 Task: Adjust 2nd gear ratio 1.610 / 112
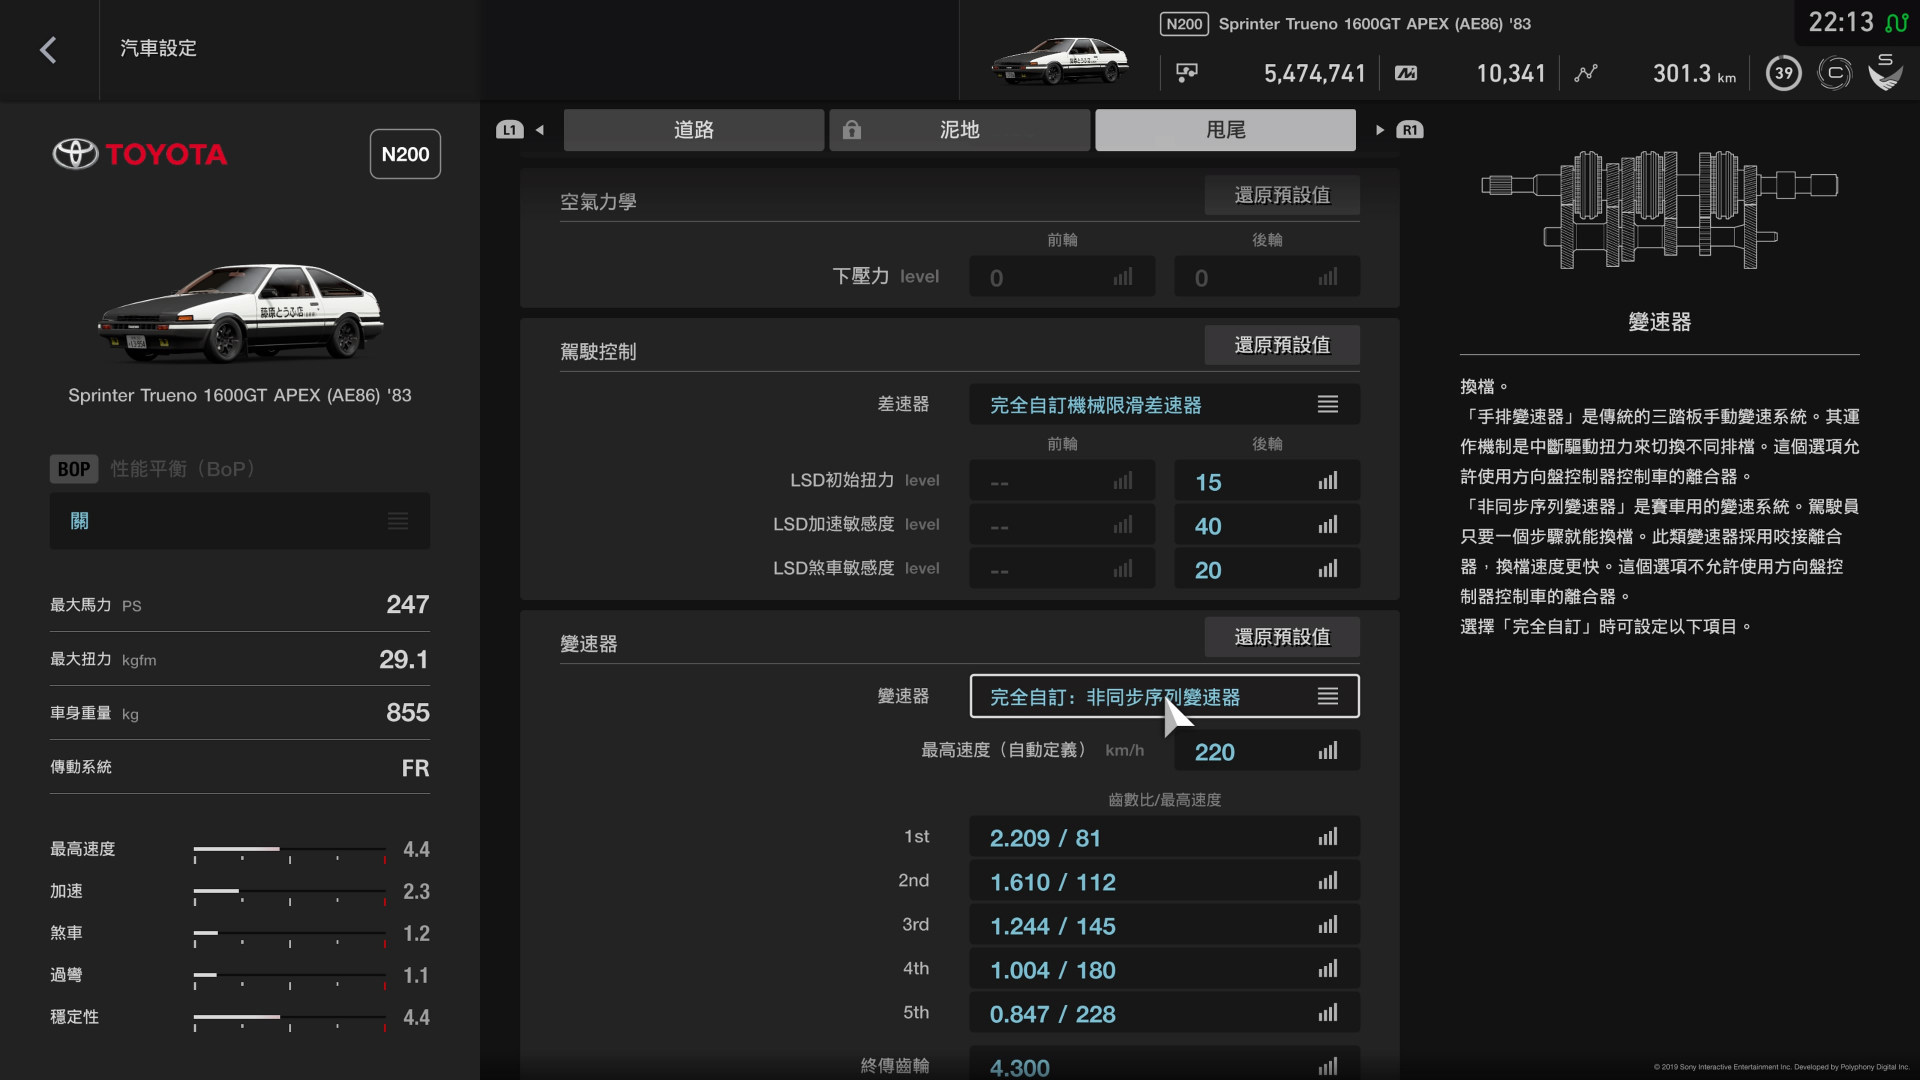(x=1164, y=881)
